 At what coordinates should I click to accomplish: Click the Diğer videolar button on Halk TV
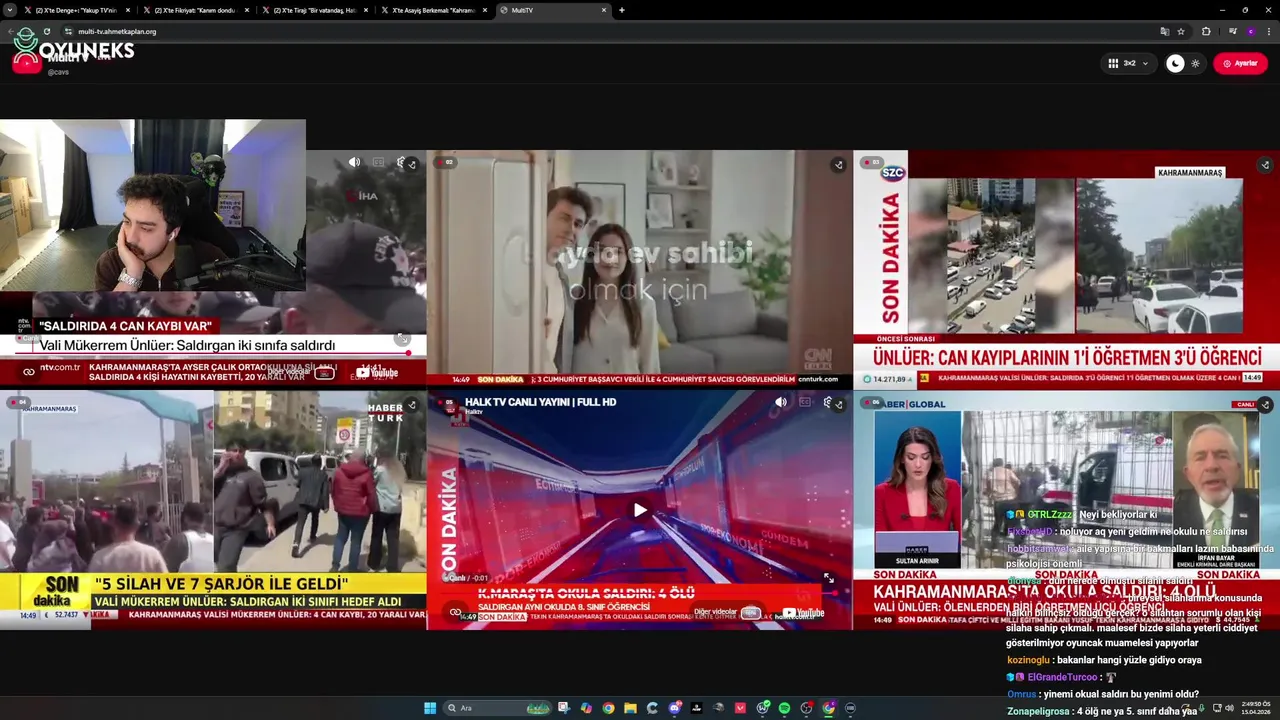[x=727, y=612]
